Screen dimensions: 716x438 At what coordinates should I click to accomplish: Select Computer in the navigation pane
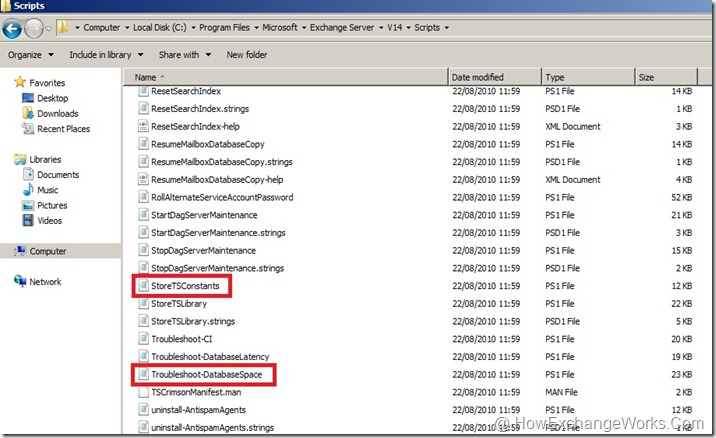47,251
